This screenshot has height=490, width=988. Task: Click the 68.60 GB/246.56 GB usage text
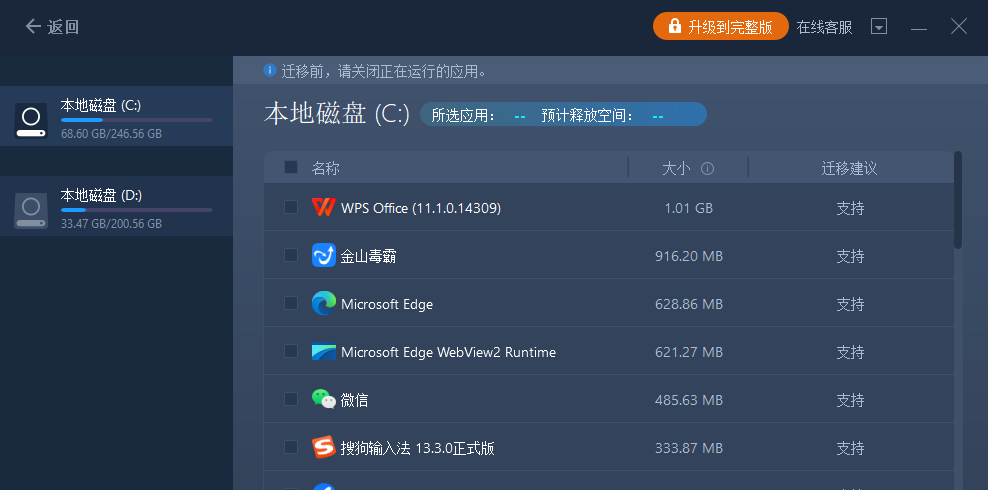(x=112, y=134)
